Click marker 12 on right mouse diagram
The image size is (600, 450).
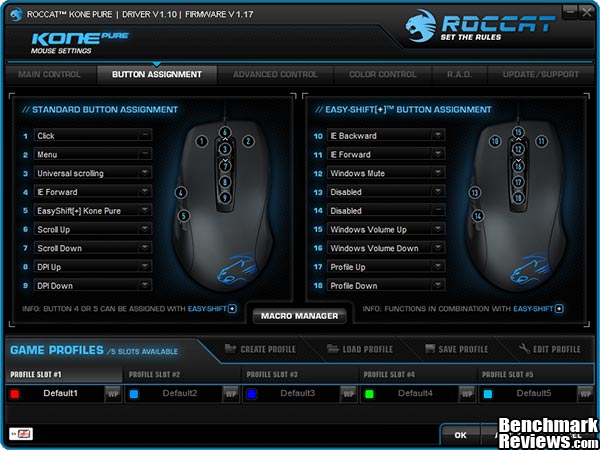pyautogui.click(x=518, y=149)
